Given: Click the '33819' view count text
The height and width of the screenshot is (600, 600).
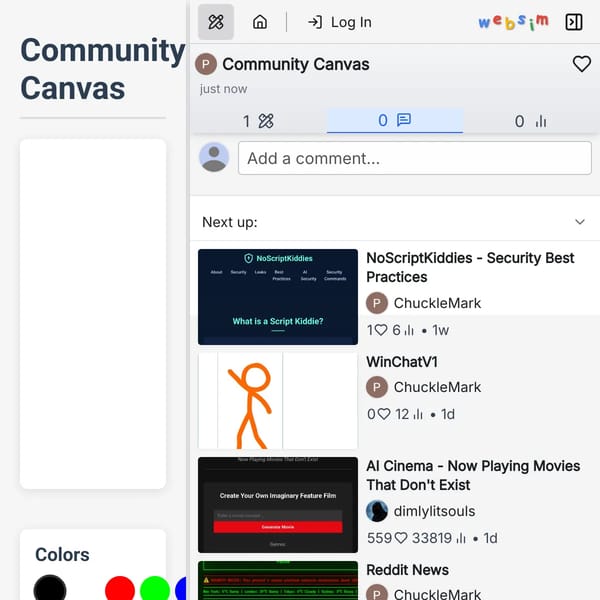Looking at the screenshot, I should [x=432, y=538].
